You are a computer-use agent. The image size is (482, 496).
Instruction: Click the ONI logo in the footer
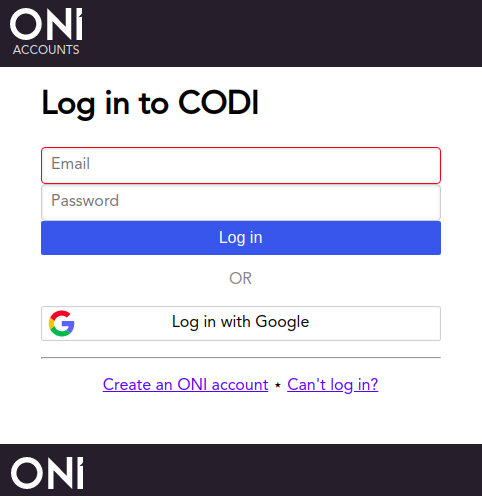coord(47,473)
